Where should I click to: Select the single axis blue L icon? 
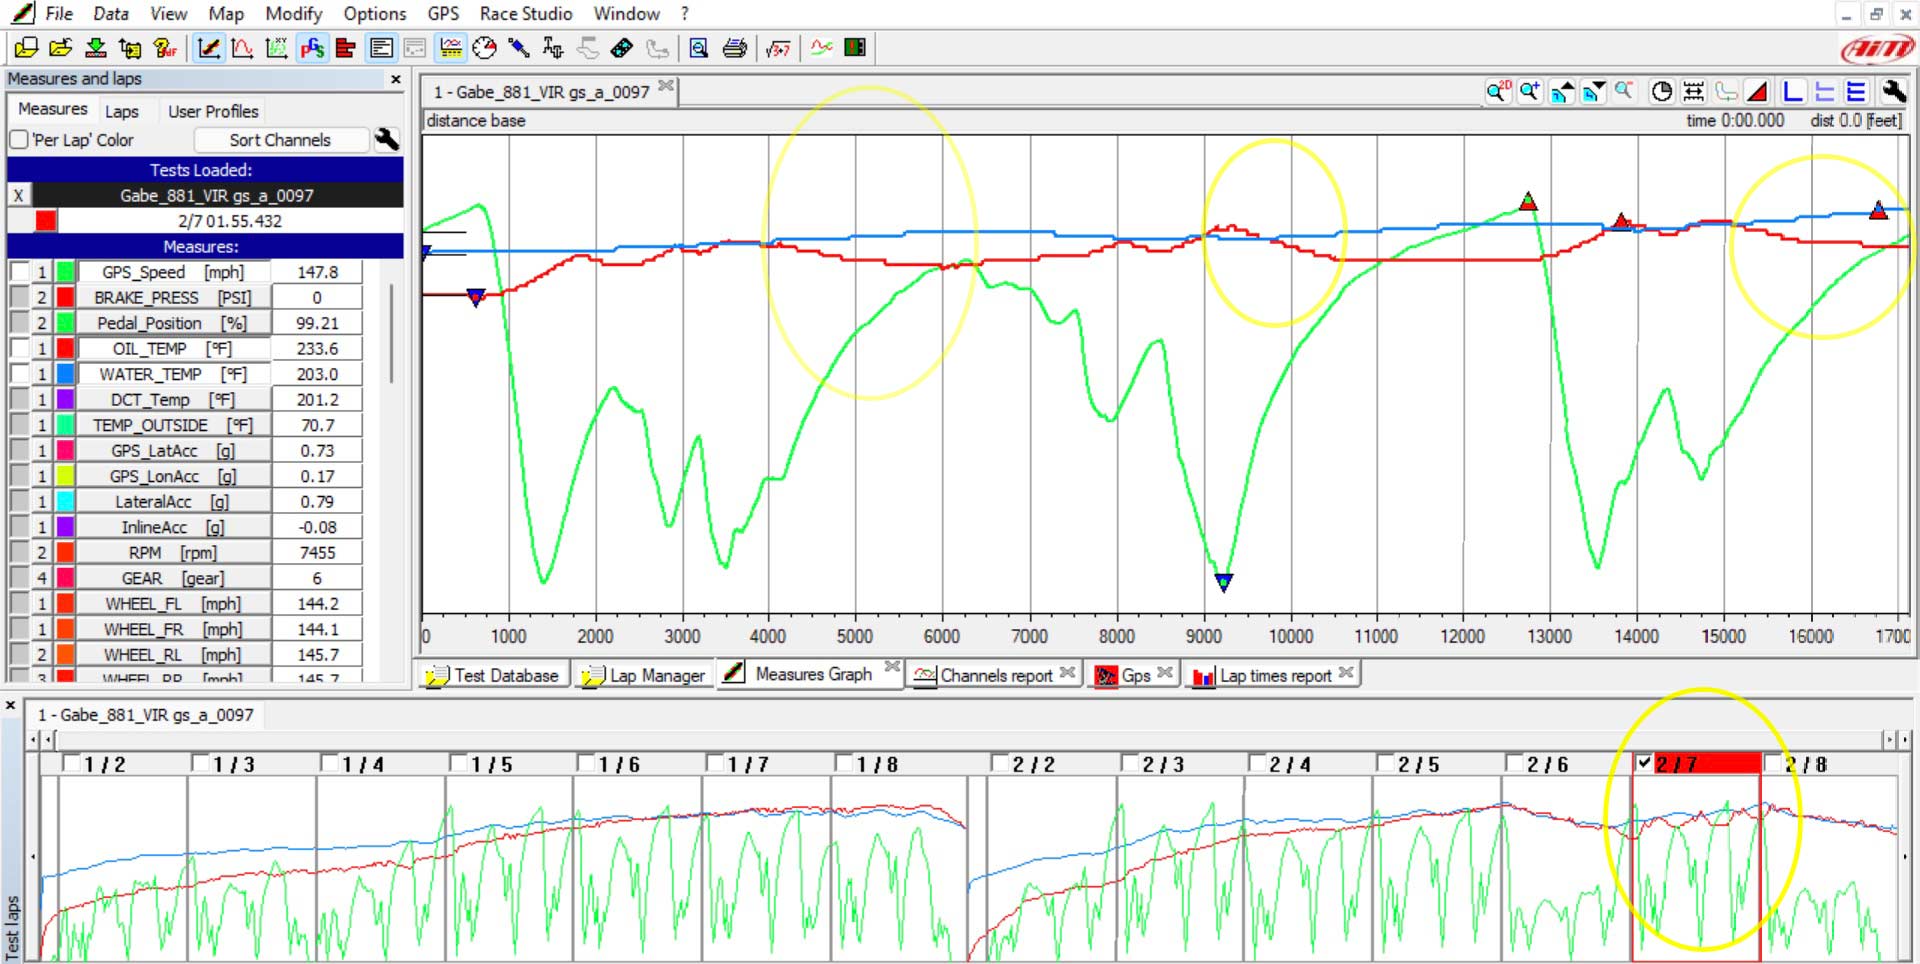(x=1792, y=92)
